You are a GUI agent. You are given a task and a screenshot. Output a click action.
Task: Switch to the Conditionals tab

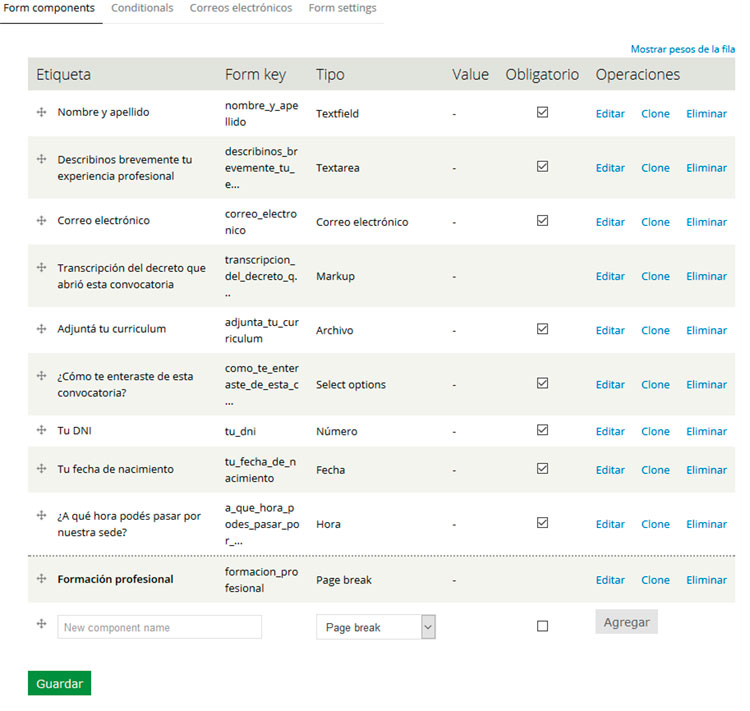pos(142,8)
